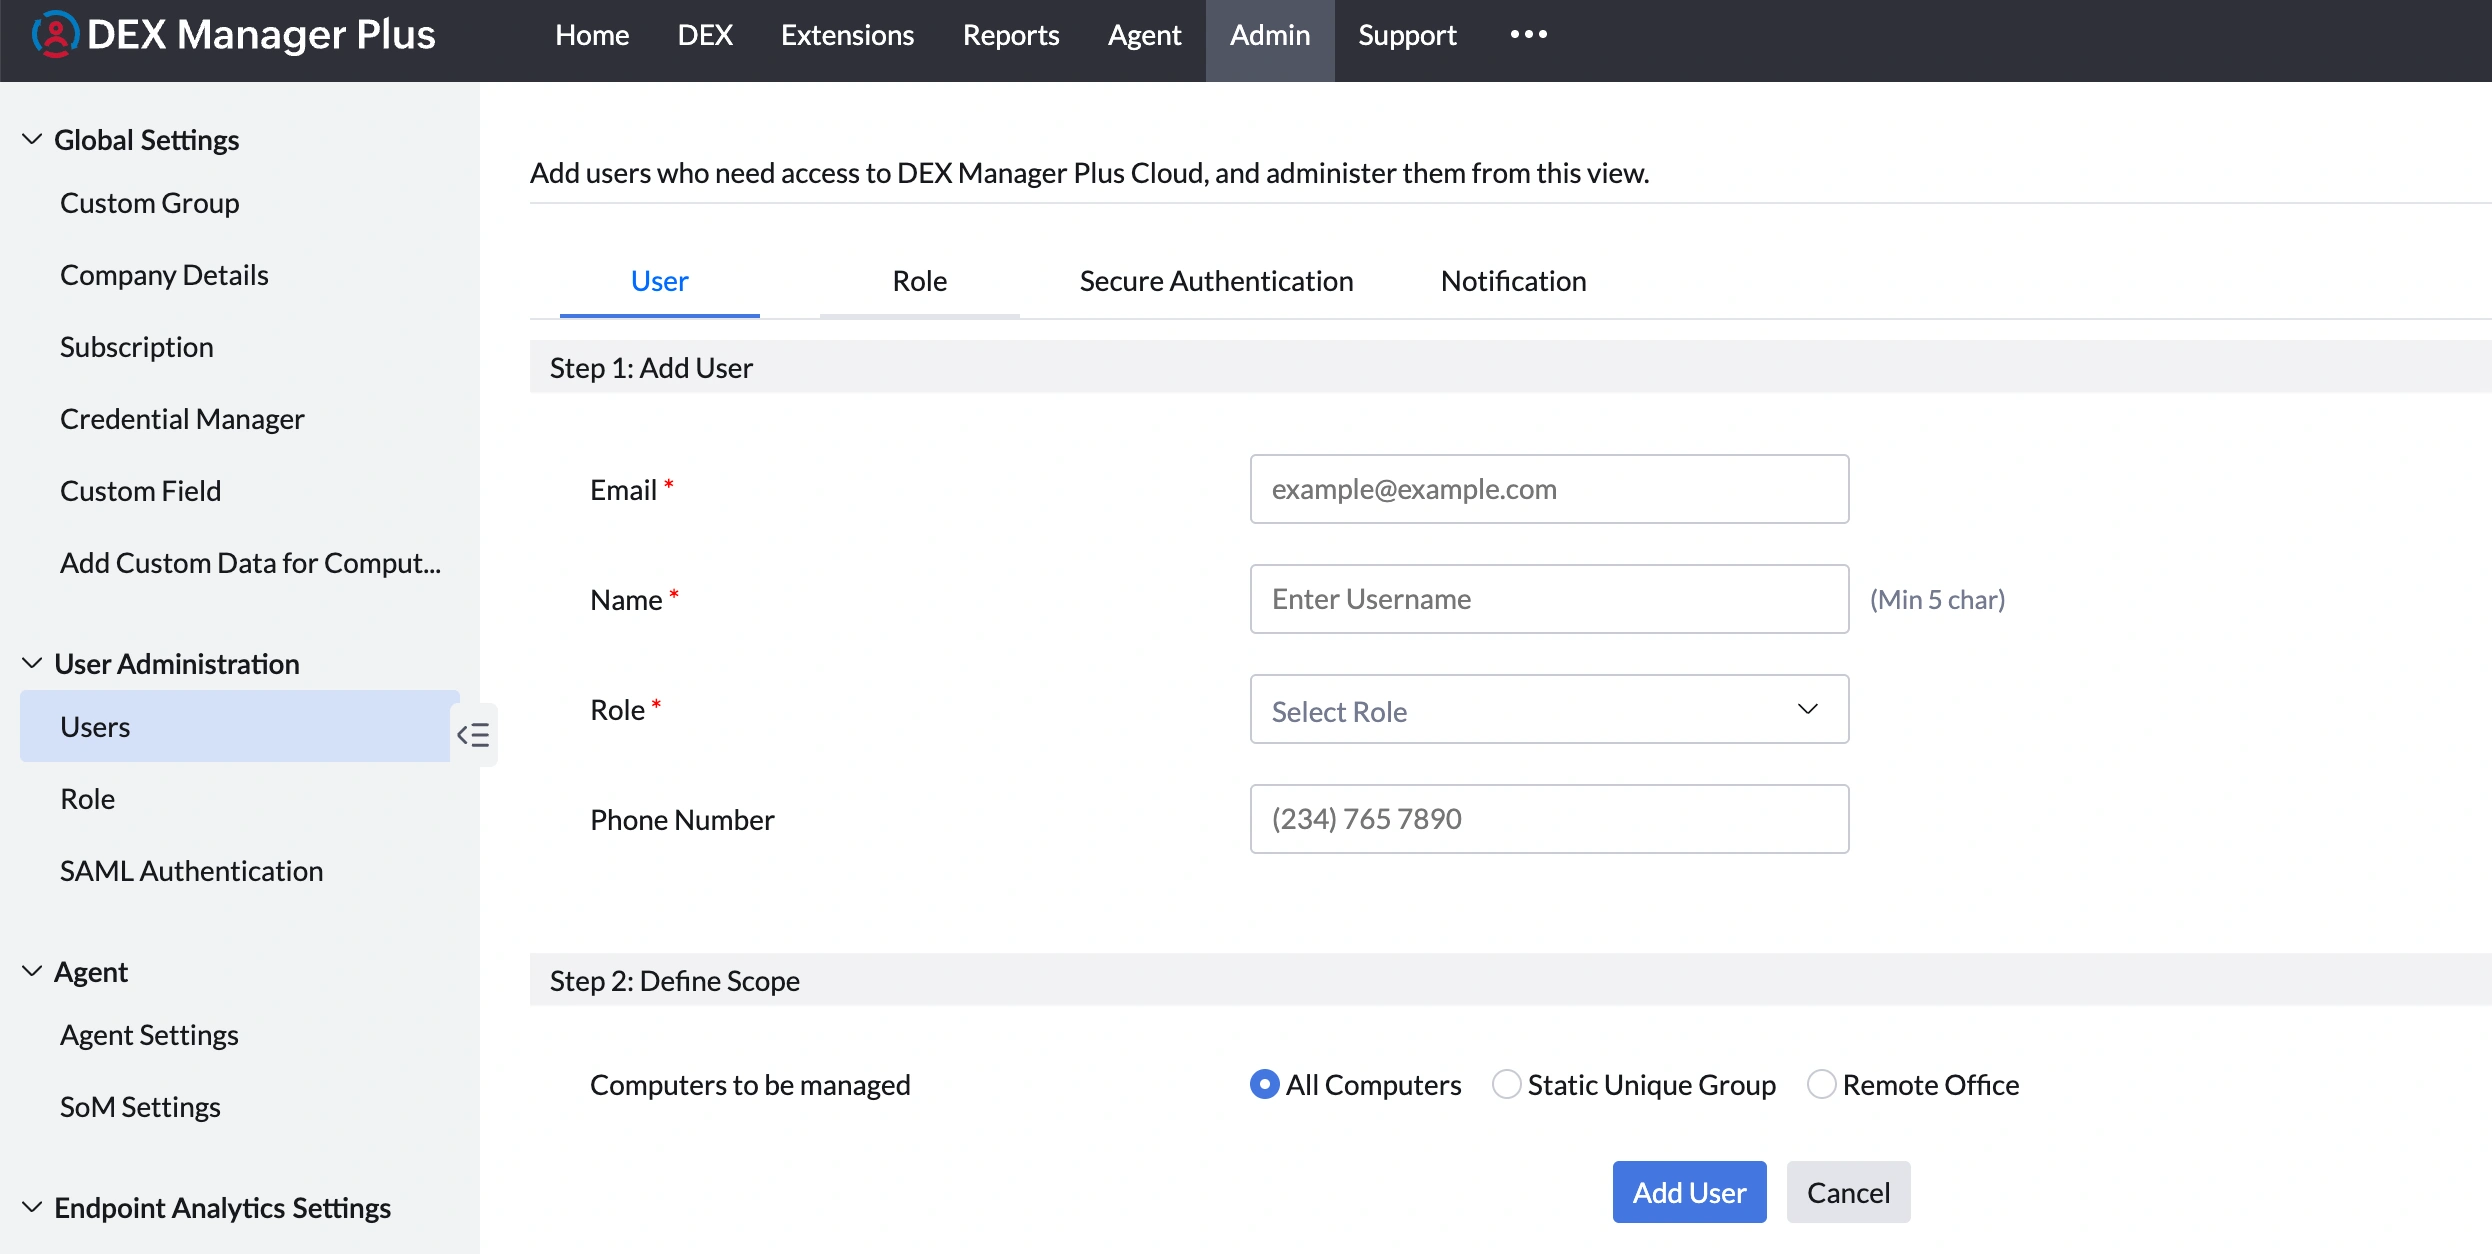Open the Select Role dropdown

click(1549, 710)
